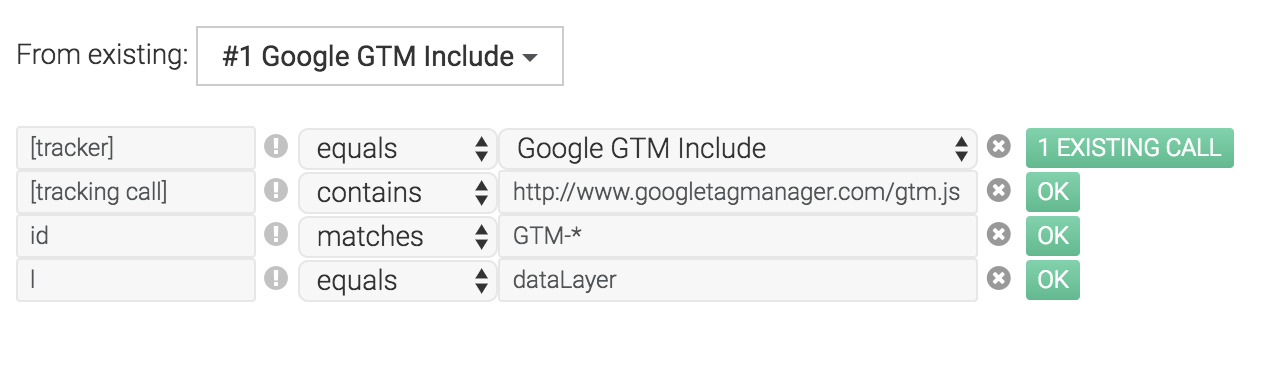Click the googletagmanager.com URL value field

[738, 192]
